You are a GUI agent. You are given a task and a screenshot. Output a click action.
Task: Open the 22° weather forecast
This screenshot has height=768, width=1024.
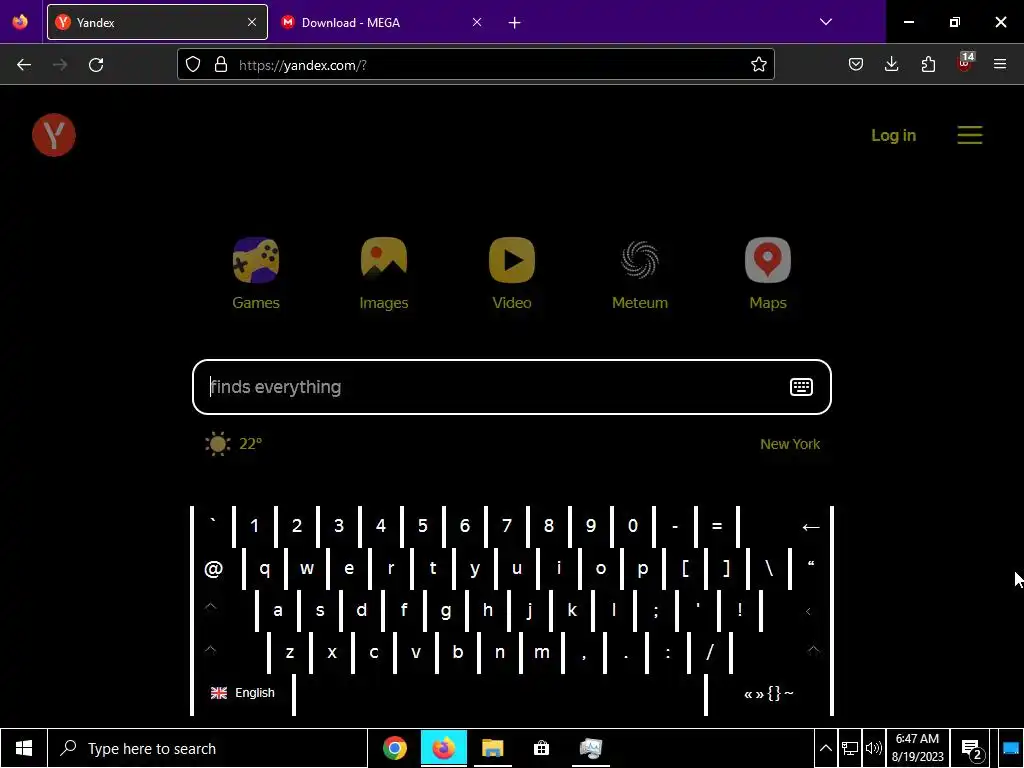point(250,444)
